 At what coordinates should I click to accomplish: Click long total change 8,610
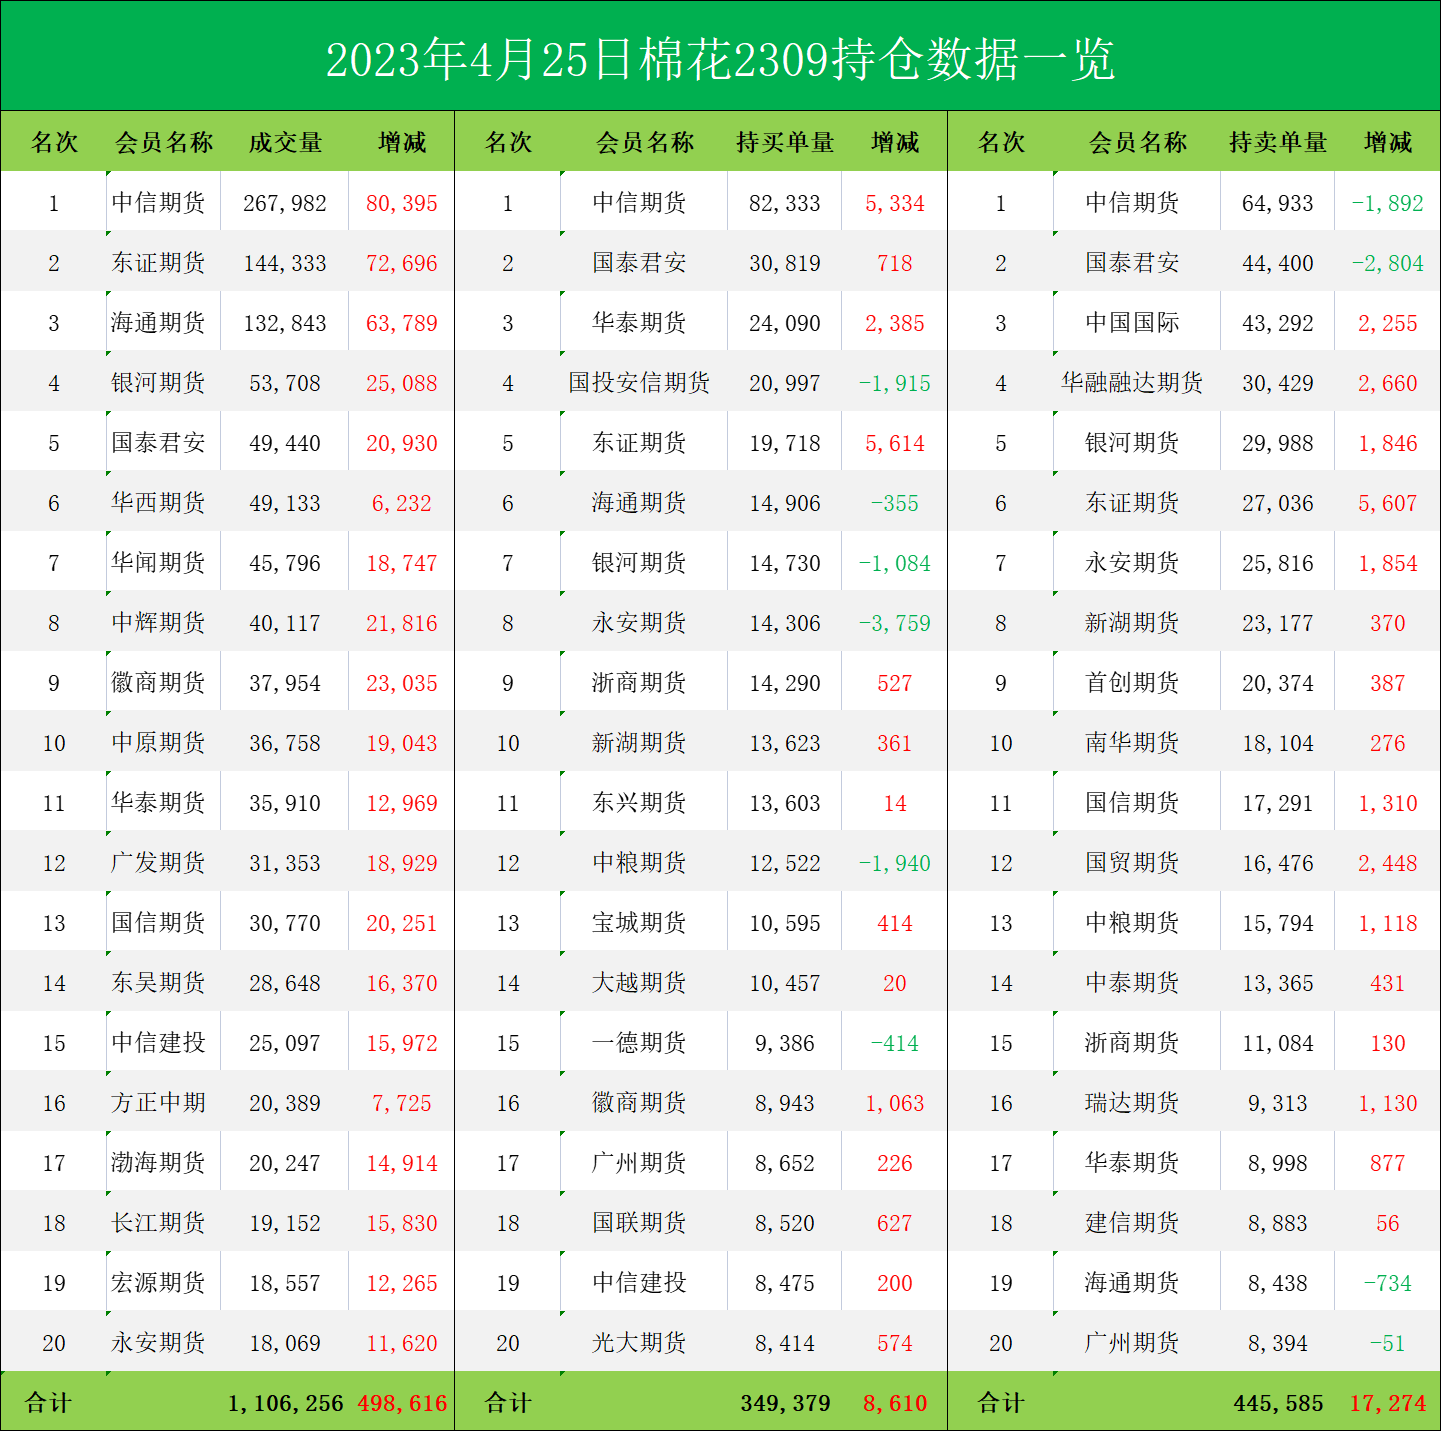(x=895, y=1403)
